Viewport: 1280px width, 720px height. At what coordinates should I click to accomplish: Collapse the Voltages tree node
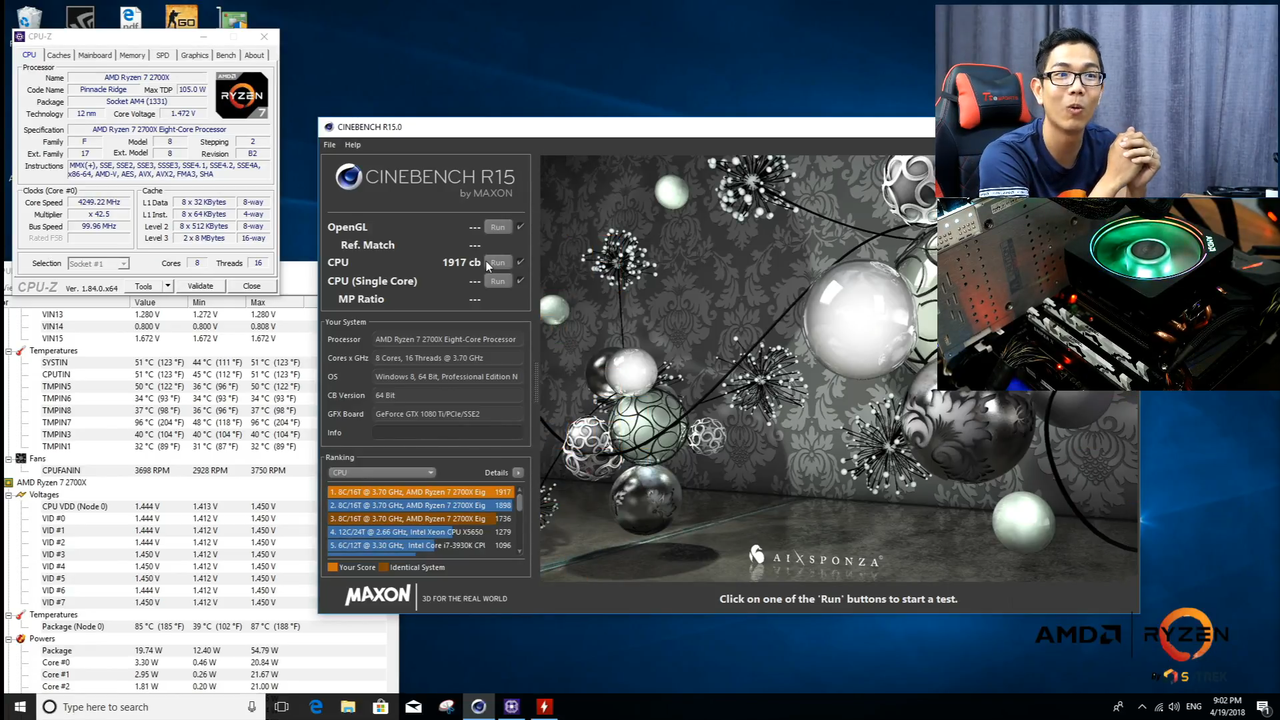[9, 495]
